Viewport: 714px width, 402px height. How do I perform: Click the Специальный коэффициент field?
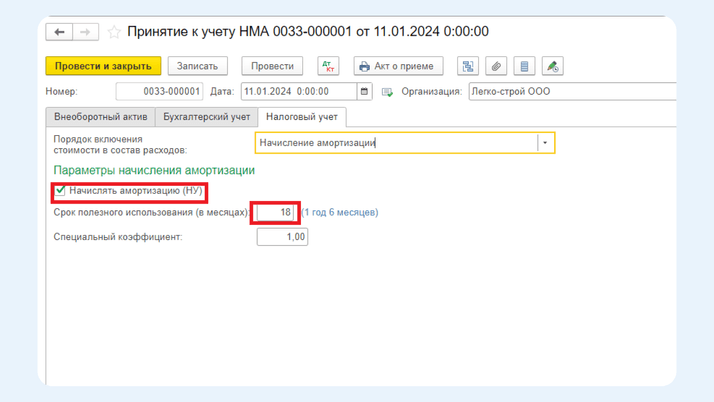(x=282, y=237)
